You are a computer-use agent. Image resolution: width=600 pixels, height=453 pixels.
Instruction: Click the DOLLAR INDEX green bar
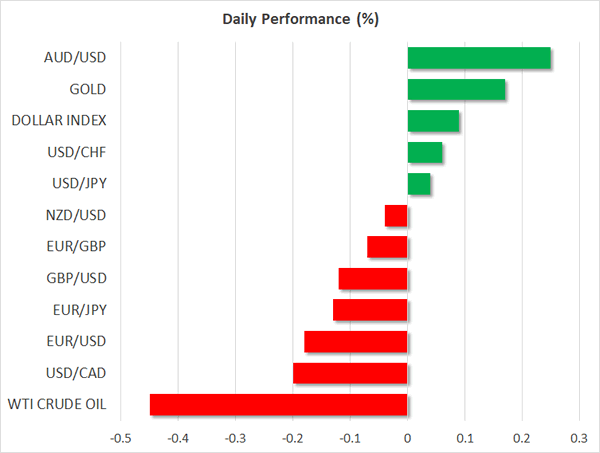[433, 121]
